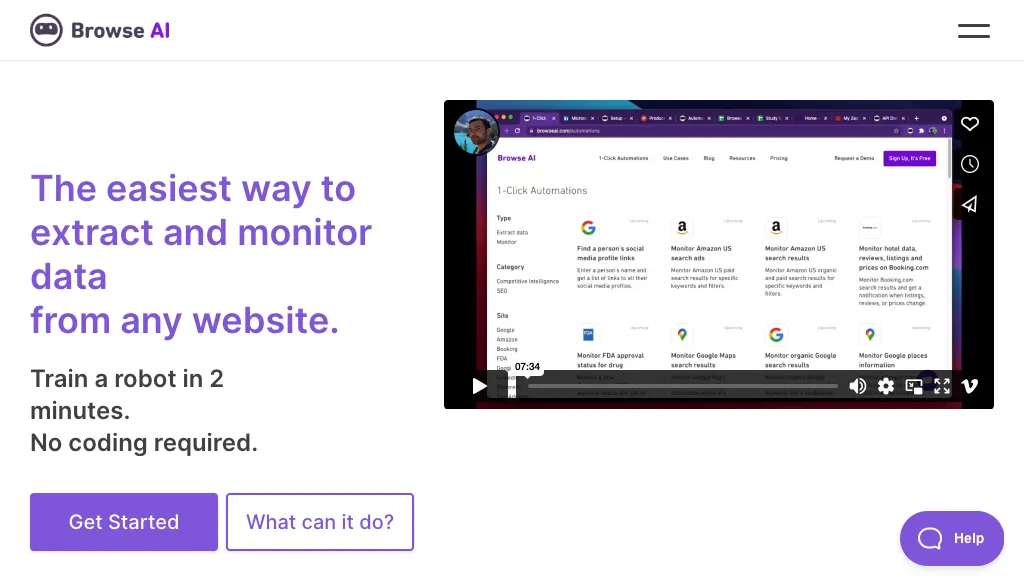Seek along the video progress bar
Viewport: 1024px width, 576px height.
[682, 386]
